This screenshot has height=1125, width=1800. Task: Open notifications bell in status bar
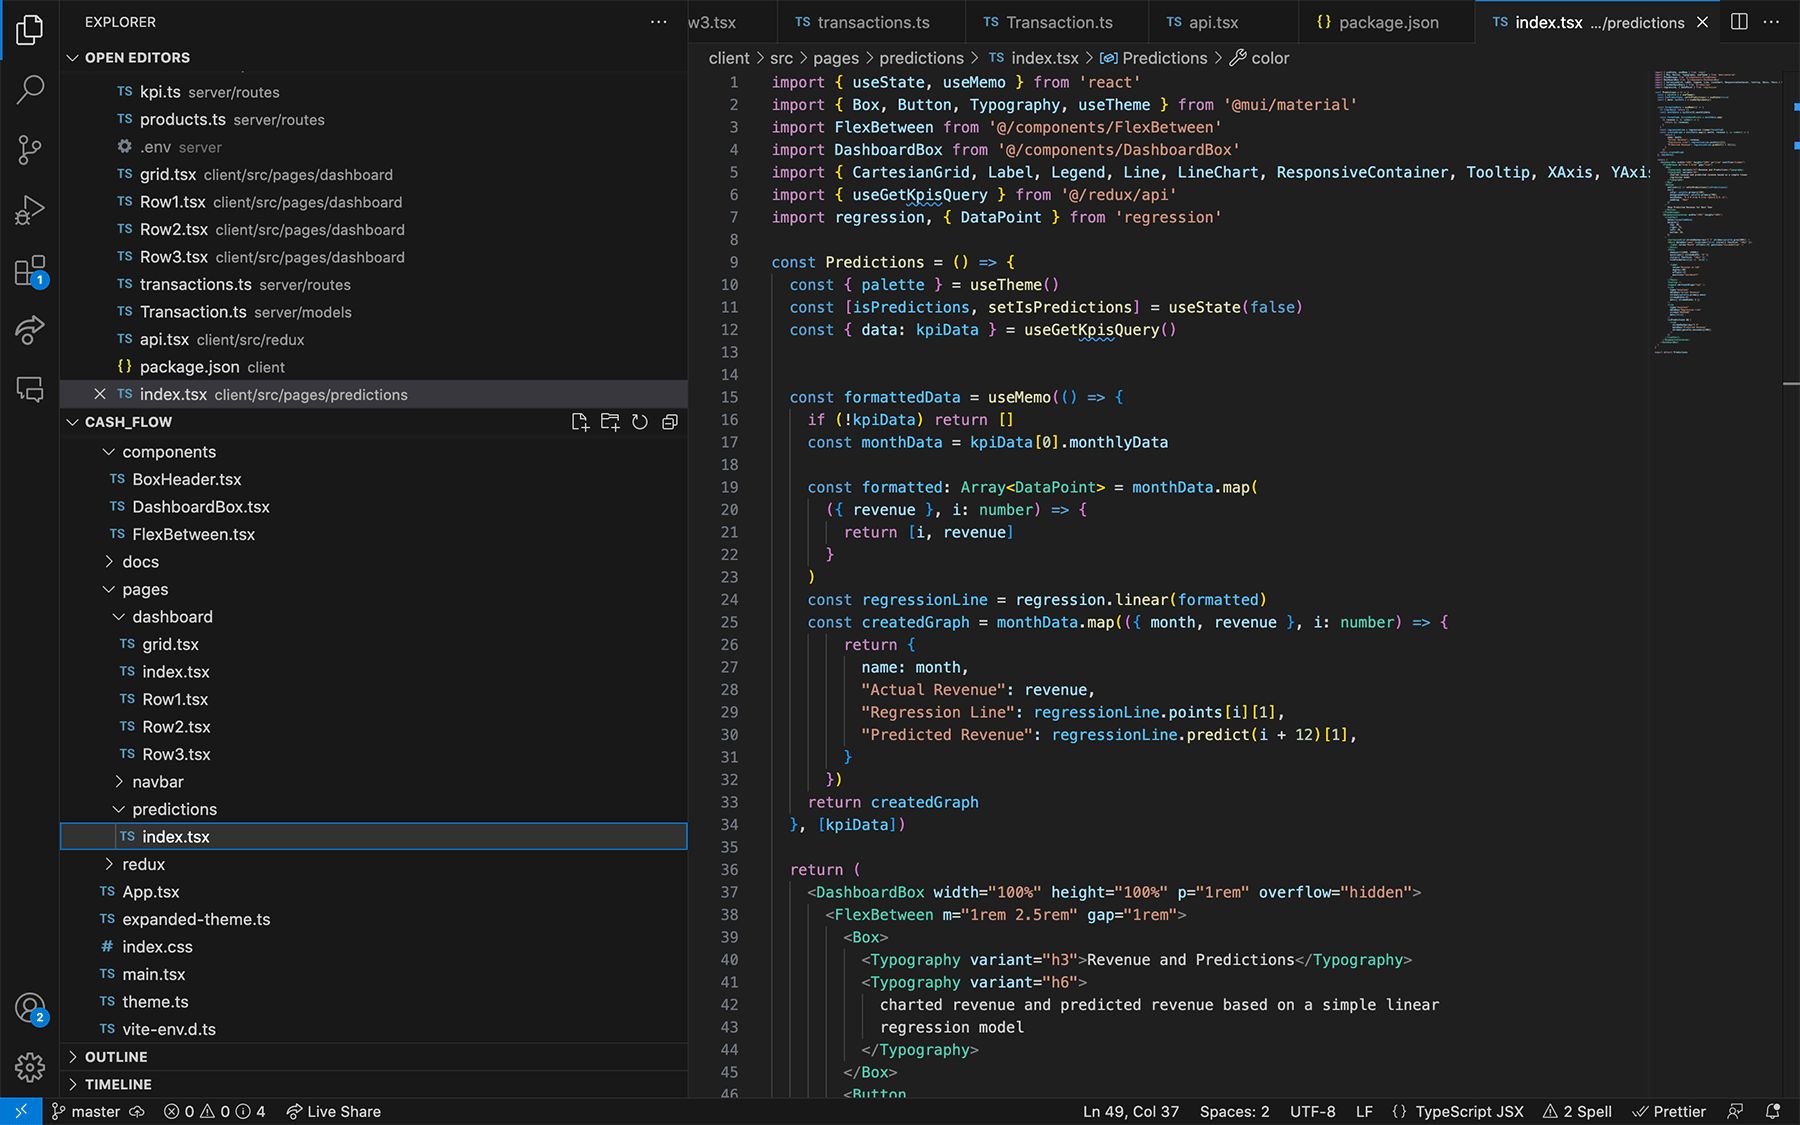pos(1773,1111)
